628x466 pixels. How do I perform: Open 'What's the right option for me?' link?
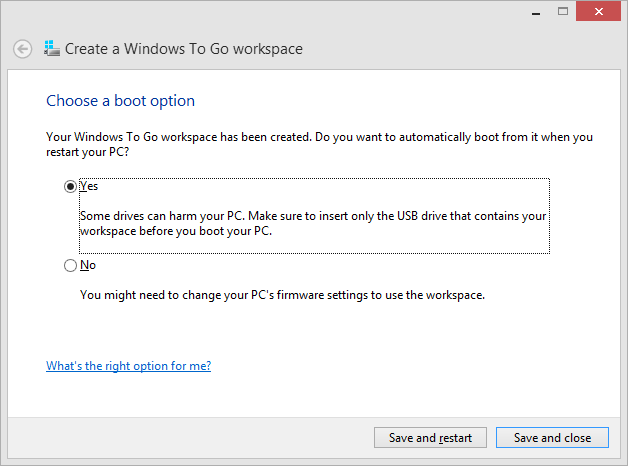pyautogui.click(x=128, y=366)
